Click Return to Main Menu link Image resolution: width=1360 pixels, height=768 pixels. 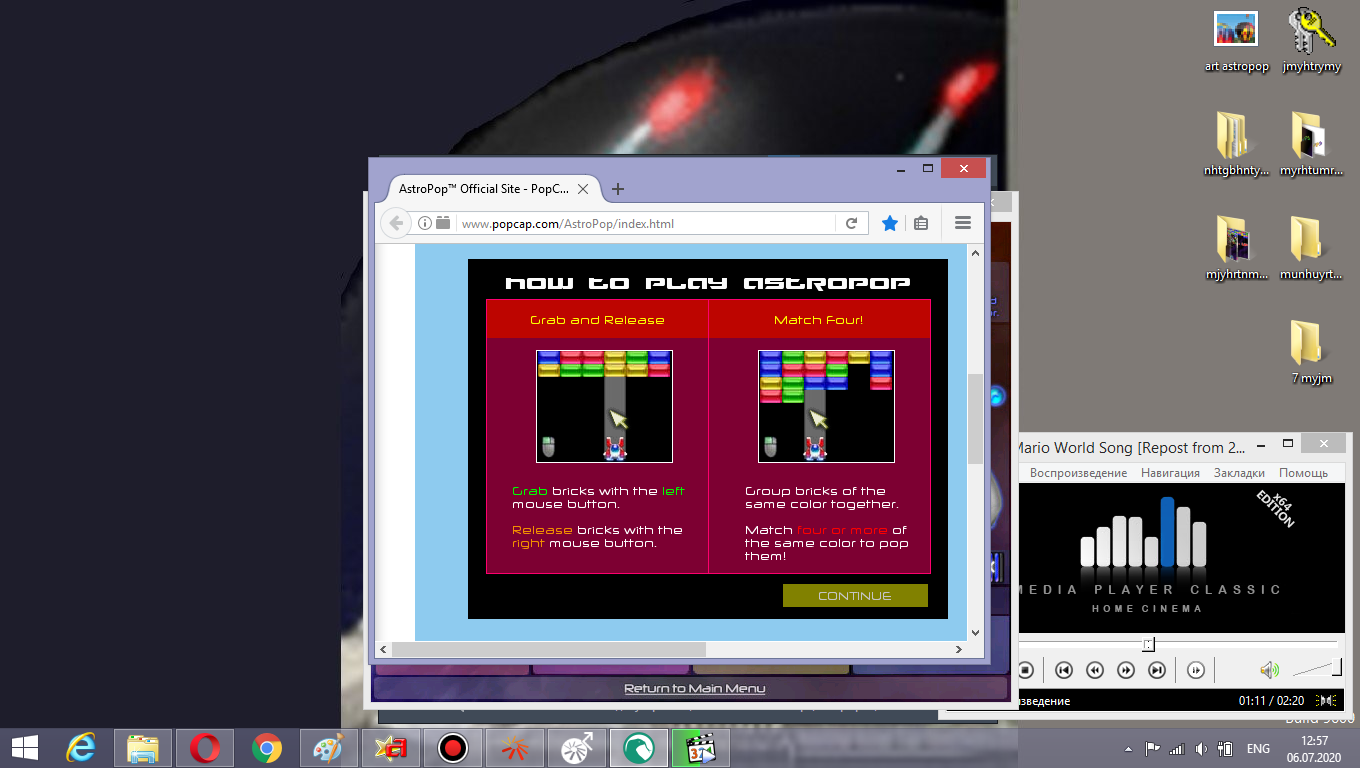click(695, 688)
